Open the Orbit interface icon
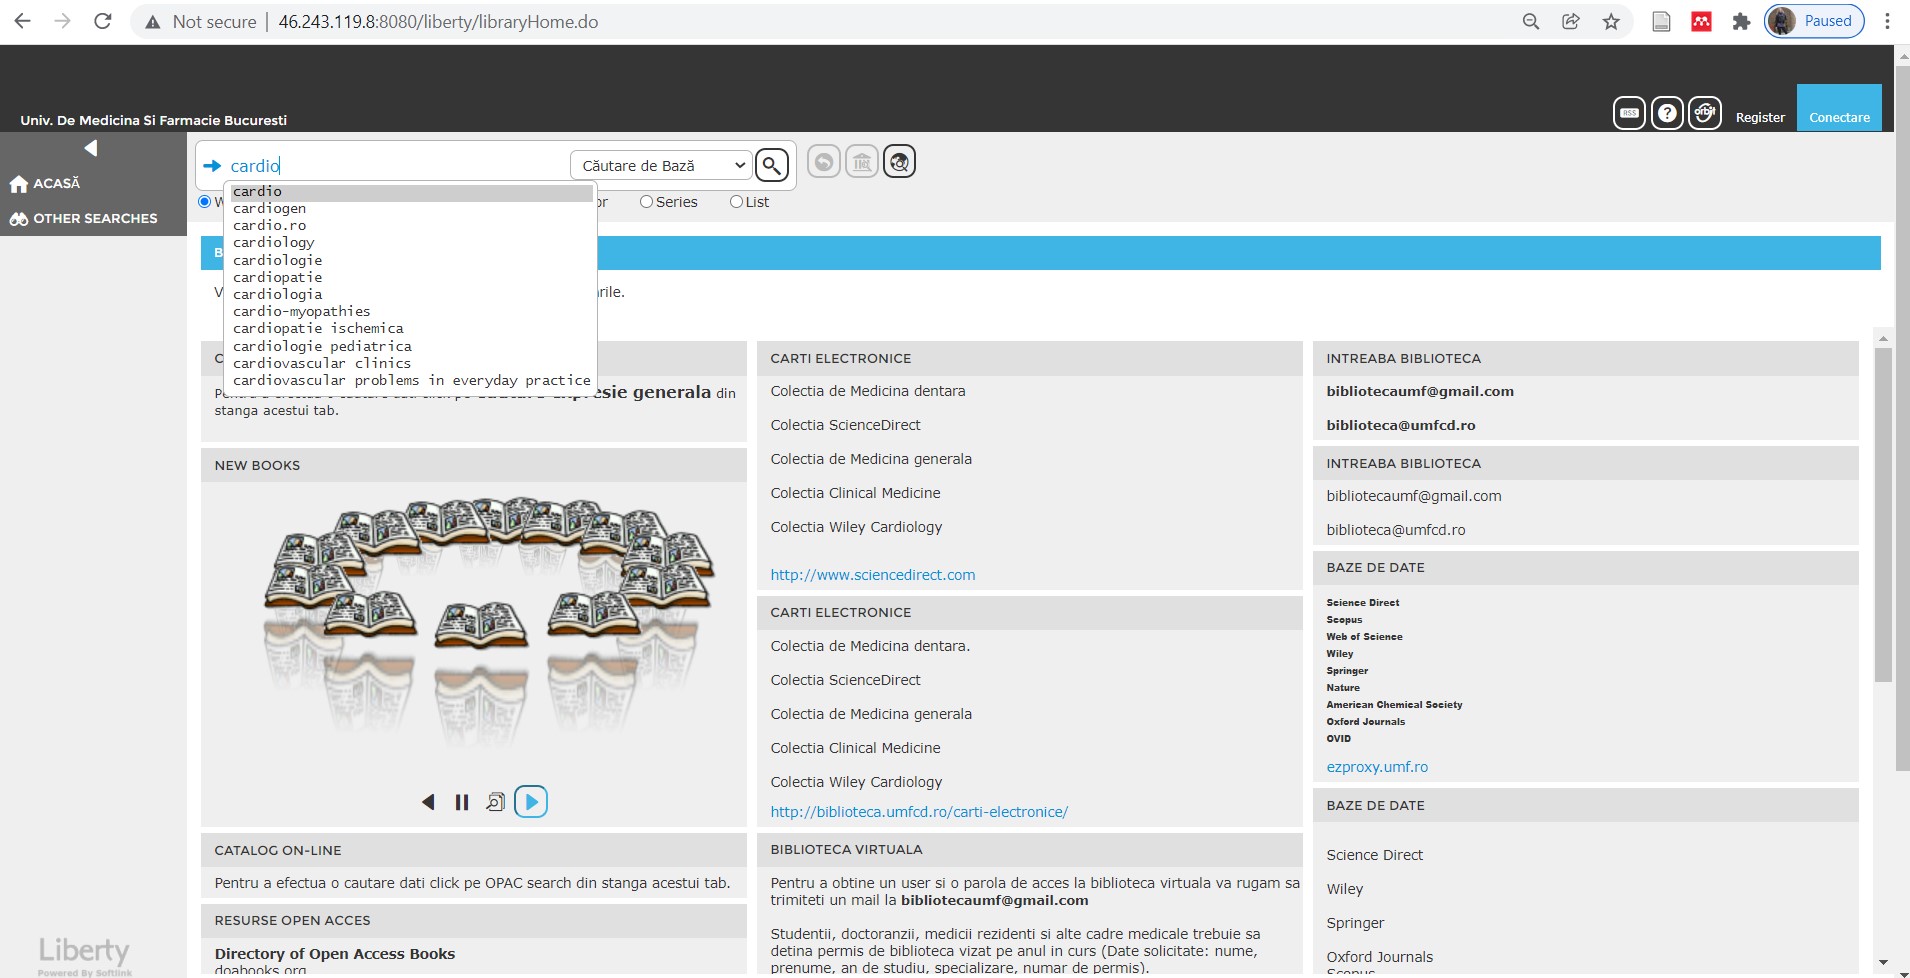This screenshot has width=1910, height=978. pyautogui.click(x=1704, y=114)
